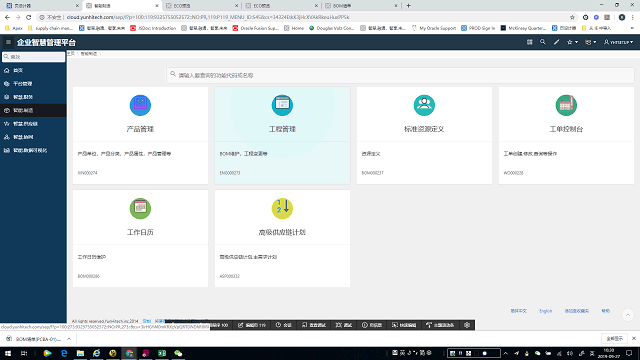Click the show all downloads button
Screen dimensions: 640x360
[614, 338]
